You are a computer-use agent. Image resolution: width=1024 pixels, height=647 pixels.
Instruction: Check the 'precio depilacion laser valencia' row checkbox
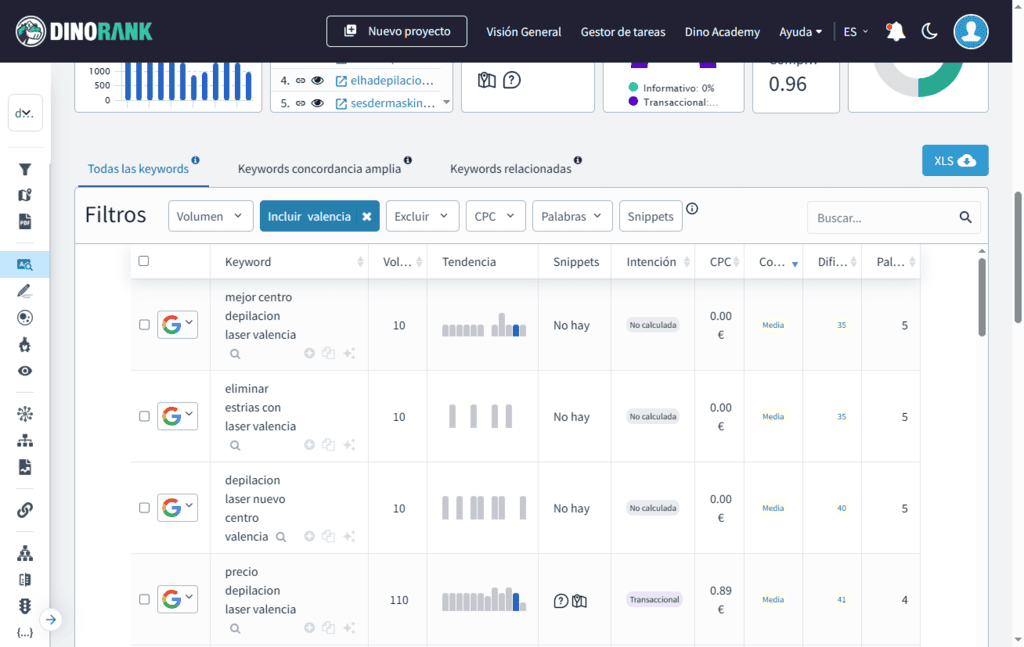click(x=144, y=600)
